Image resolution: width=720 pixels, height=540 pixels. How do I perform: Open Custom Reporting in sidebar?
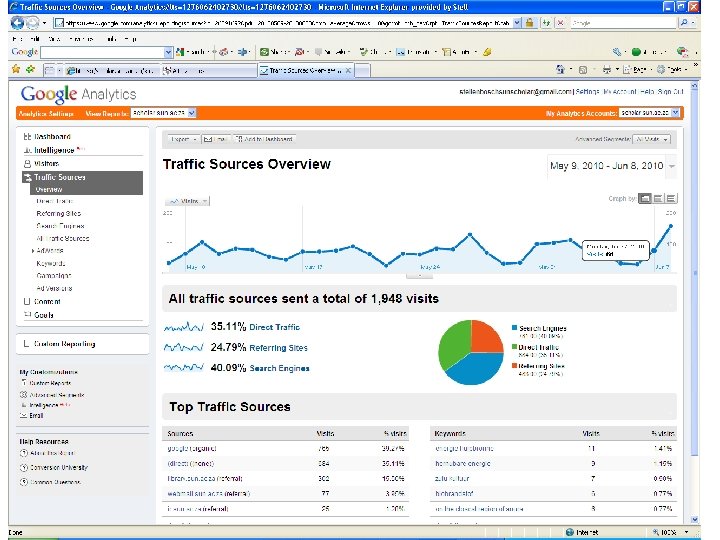click(64, 344)
